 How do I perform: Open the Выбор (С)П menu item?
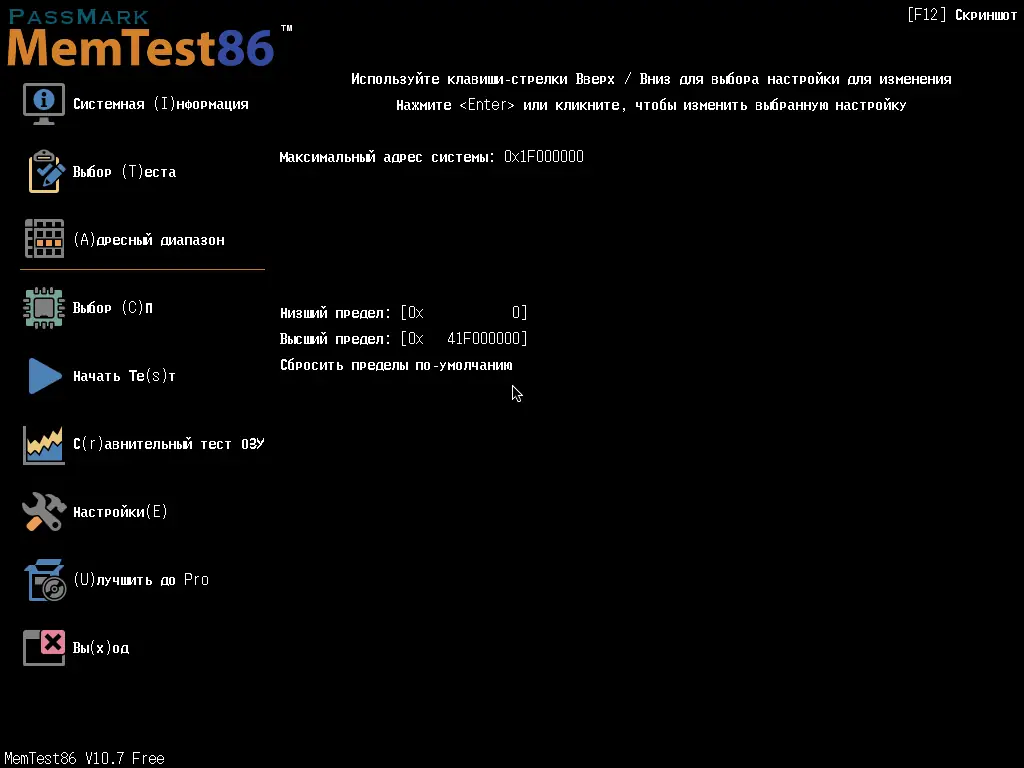click(x=112, y=308)
